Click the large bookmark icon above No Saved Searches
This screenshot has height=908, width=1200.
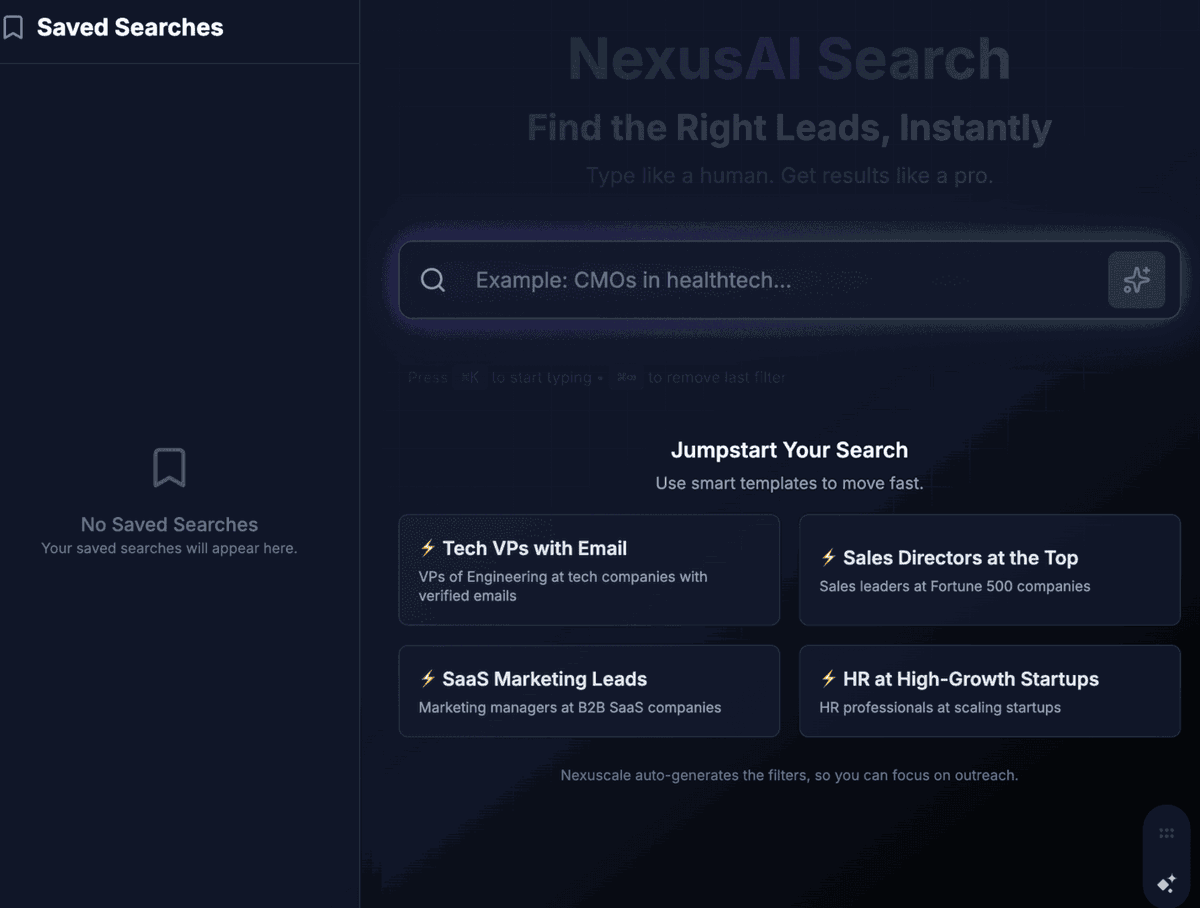click(169, 468)
